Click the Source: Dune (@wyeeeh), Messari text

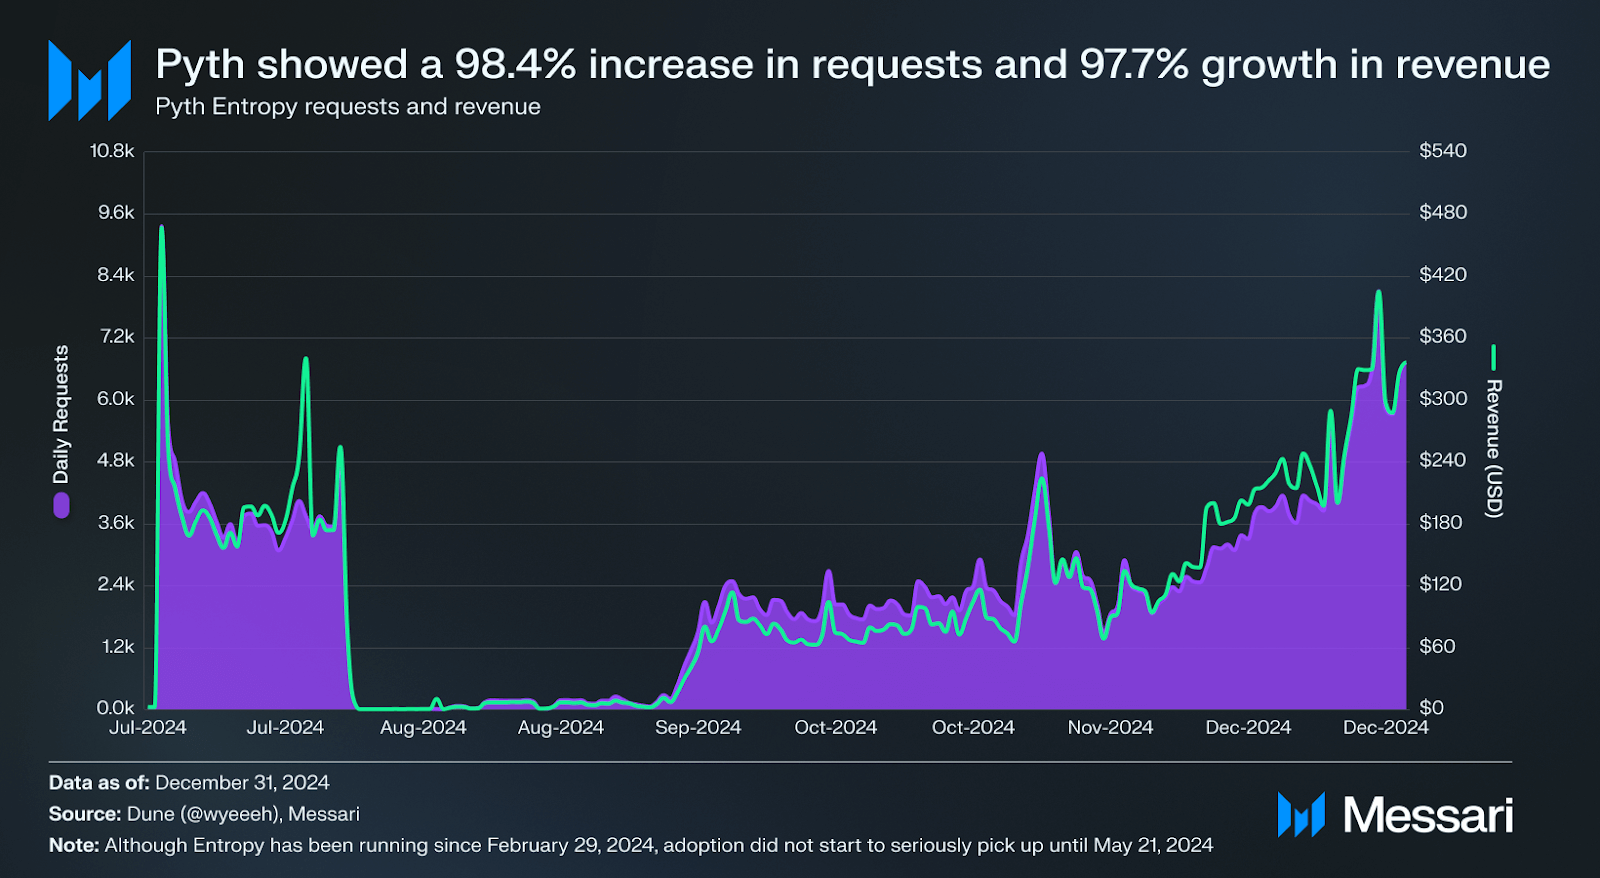[x=204, y=814]
